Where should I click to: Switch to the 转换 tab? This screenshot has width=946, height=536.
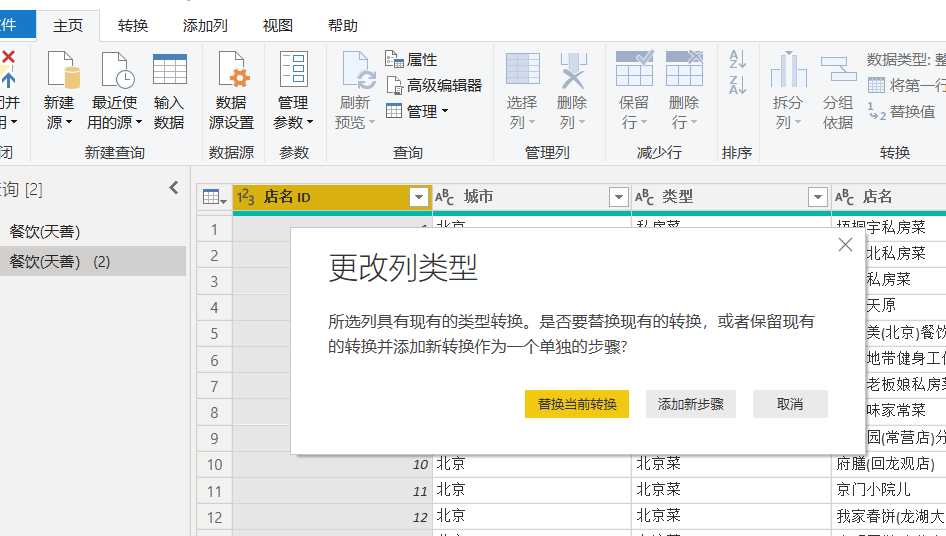coord(133,26)
